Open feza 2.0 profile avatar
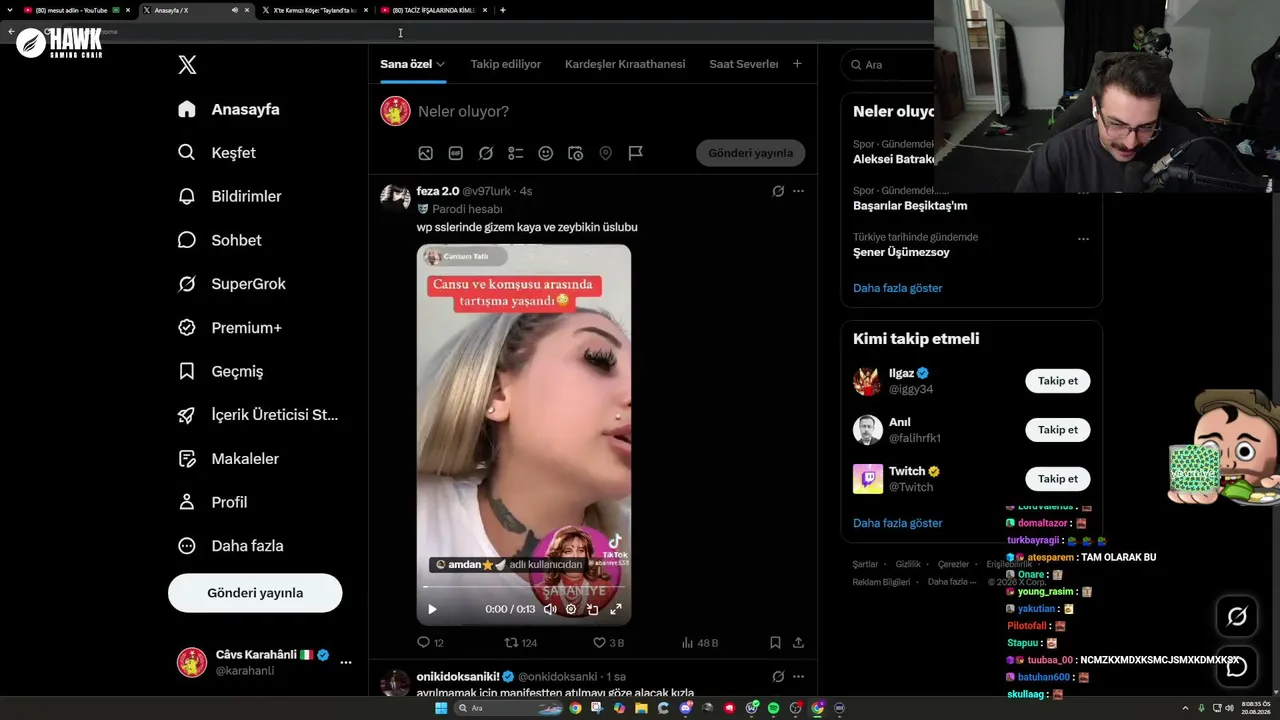1280x720 pixels. pos(395,197)
